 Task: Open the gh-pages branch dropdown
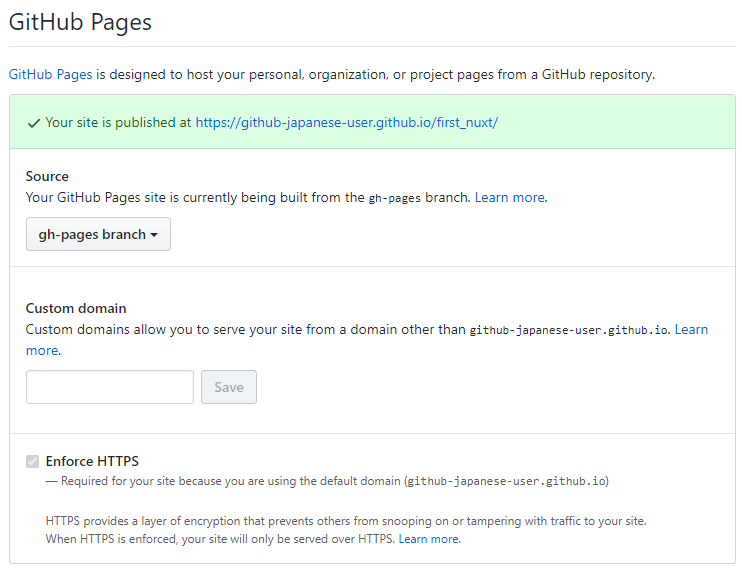[x=98, y=234]
